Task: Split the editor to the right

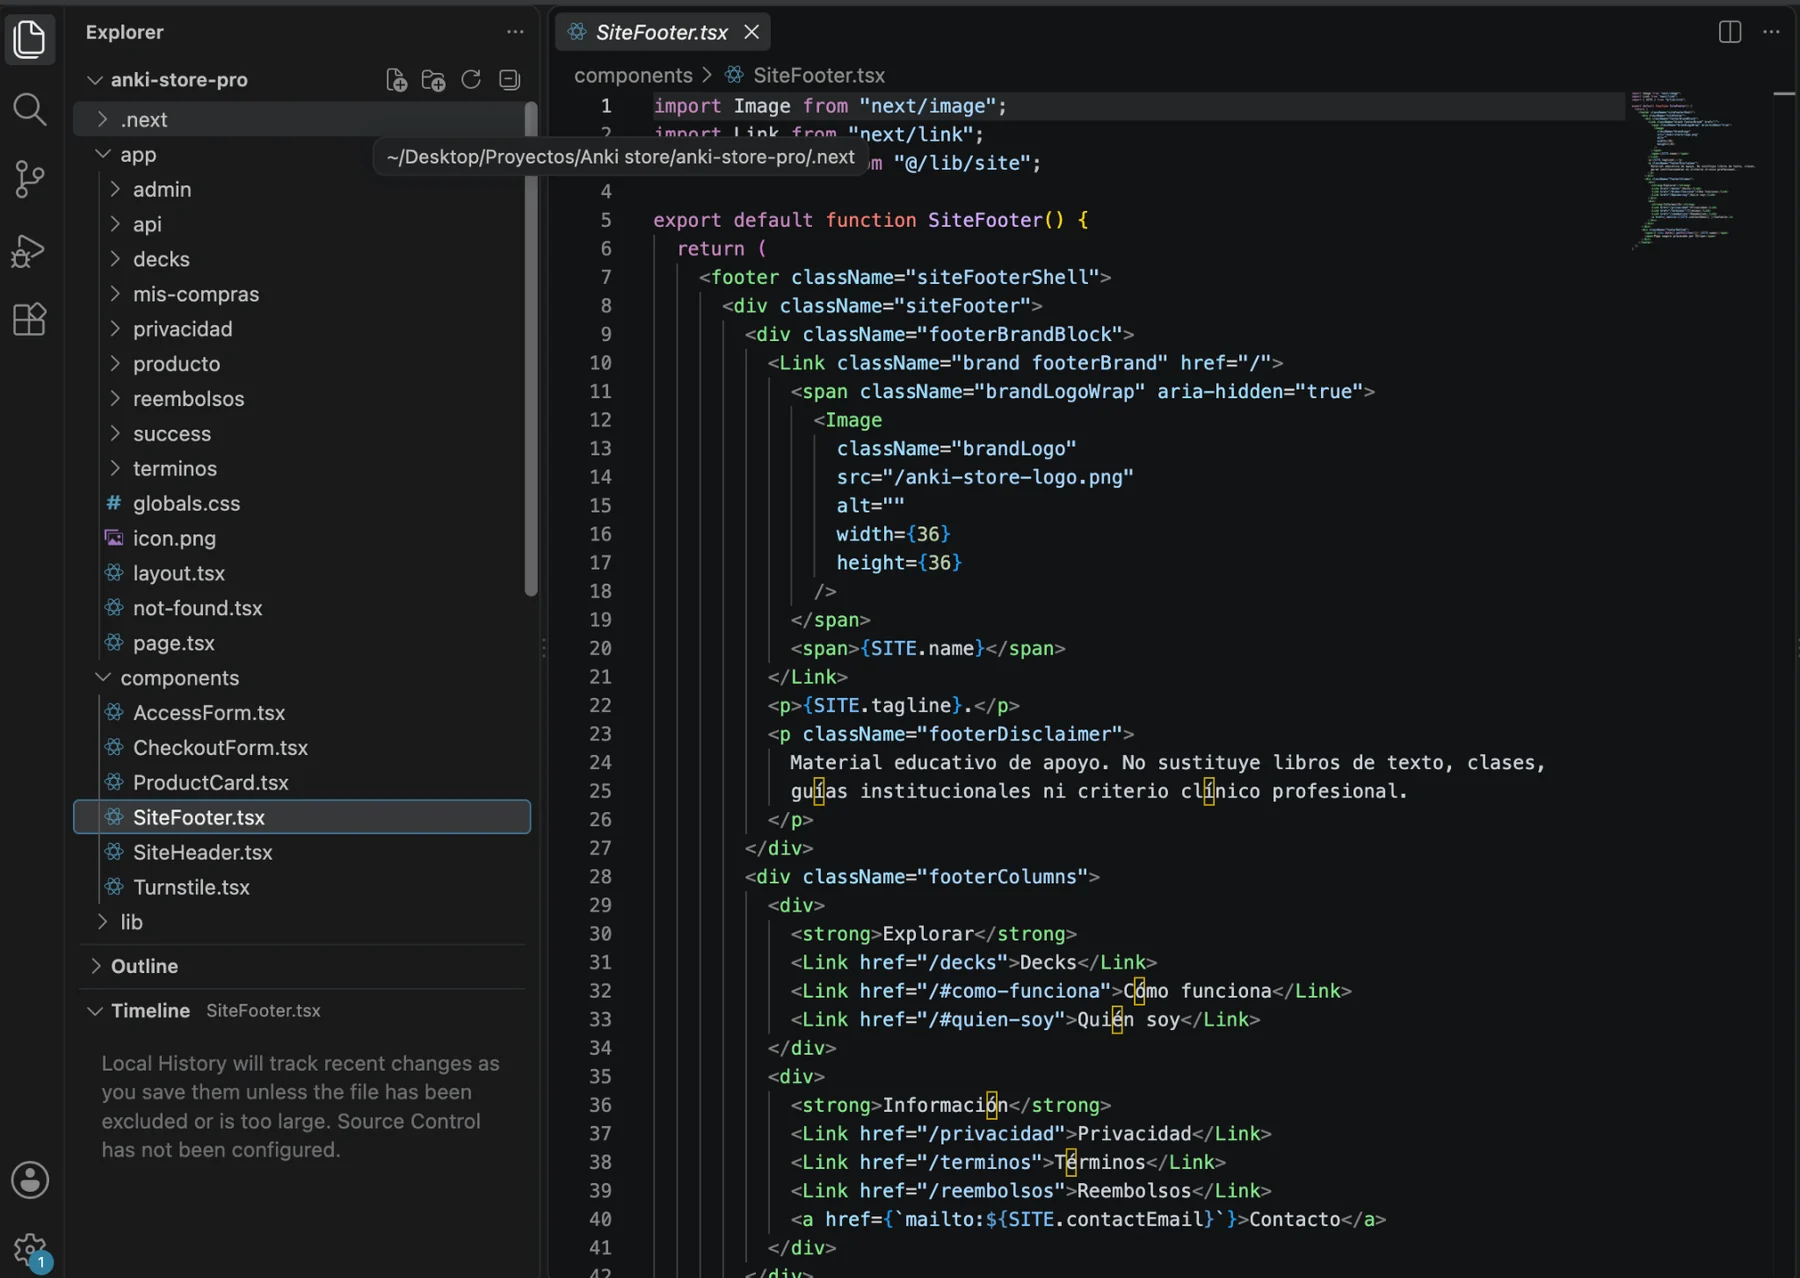Action: tap(1730, 32)
